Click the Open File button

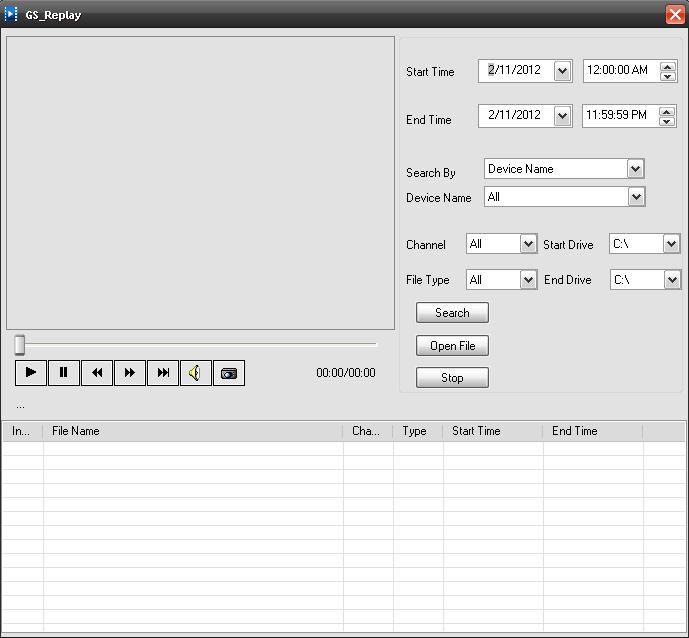click(x=452, y=346)
